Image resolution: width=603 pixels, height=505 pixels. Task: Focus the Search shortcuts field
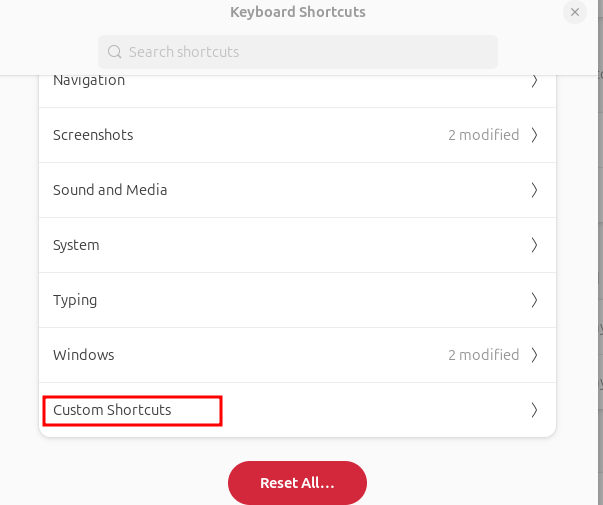[x=298, y=52]
